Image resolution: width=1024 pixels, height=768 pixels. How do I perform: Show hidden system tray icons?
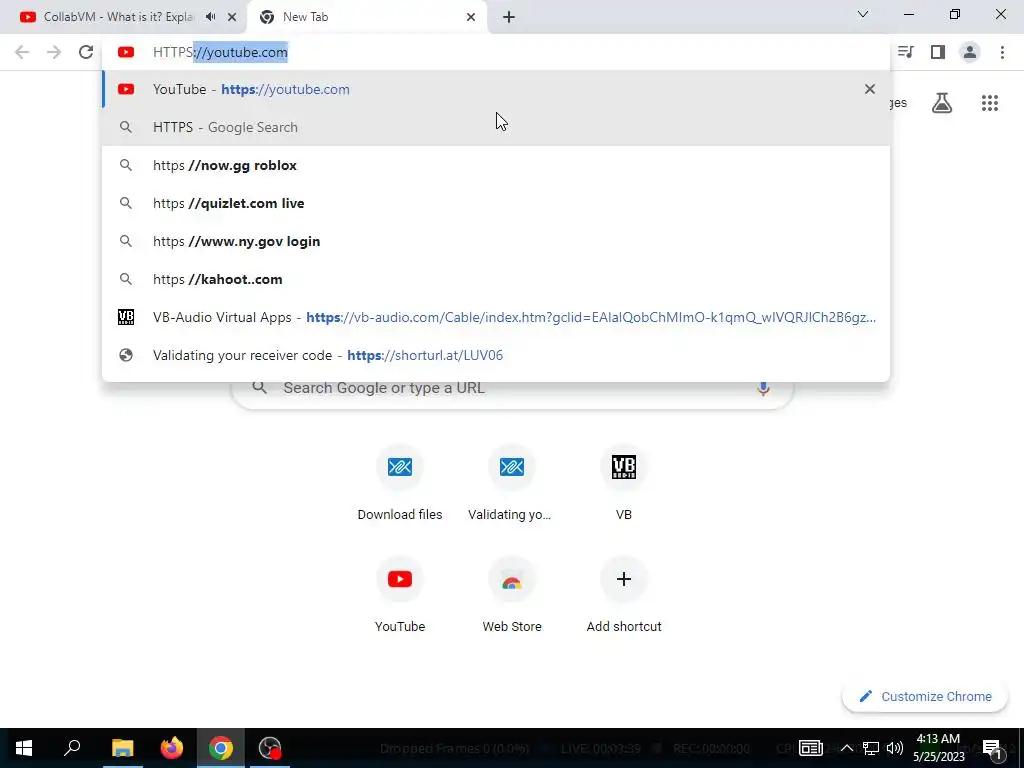(846, 748)
